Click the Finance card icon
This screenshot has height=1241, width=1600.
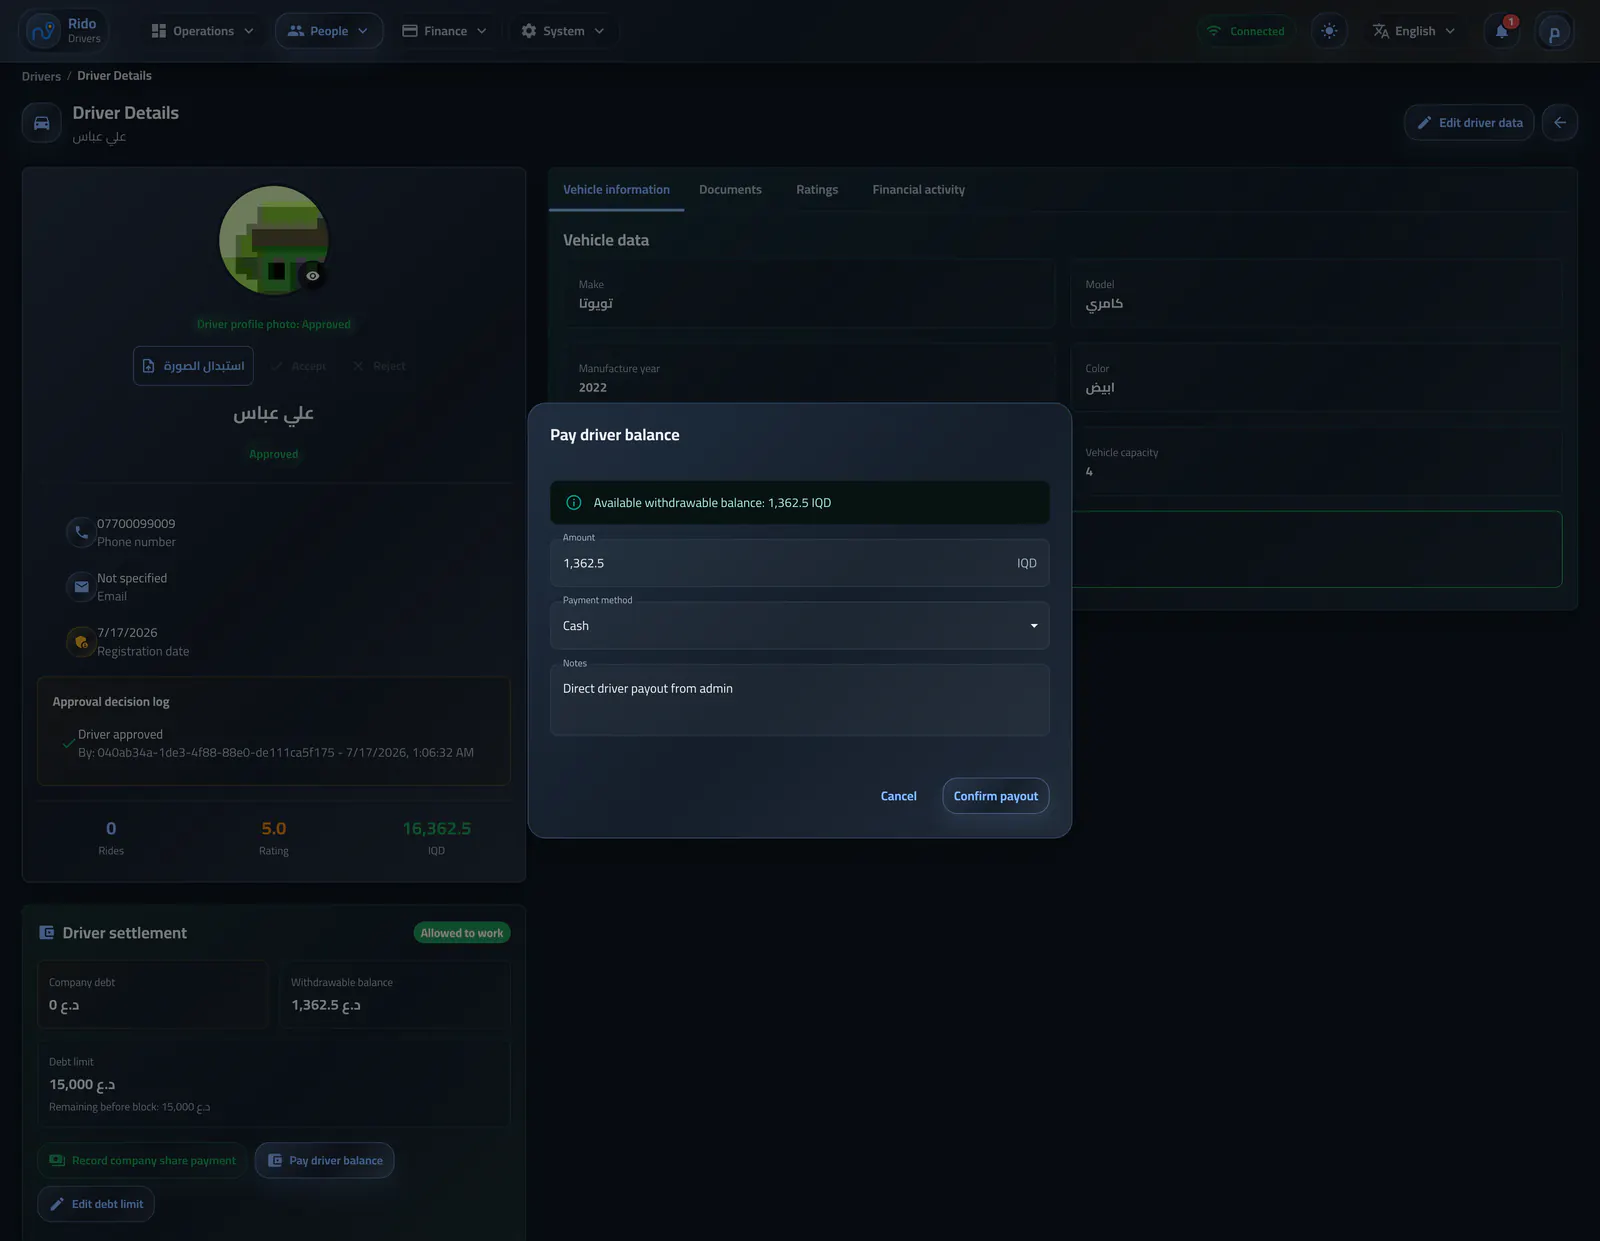(410, 31)
